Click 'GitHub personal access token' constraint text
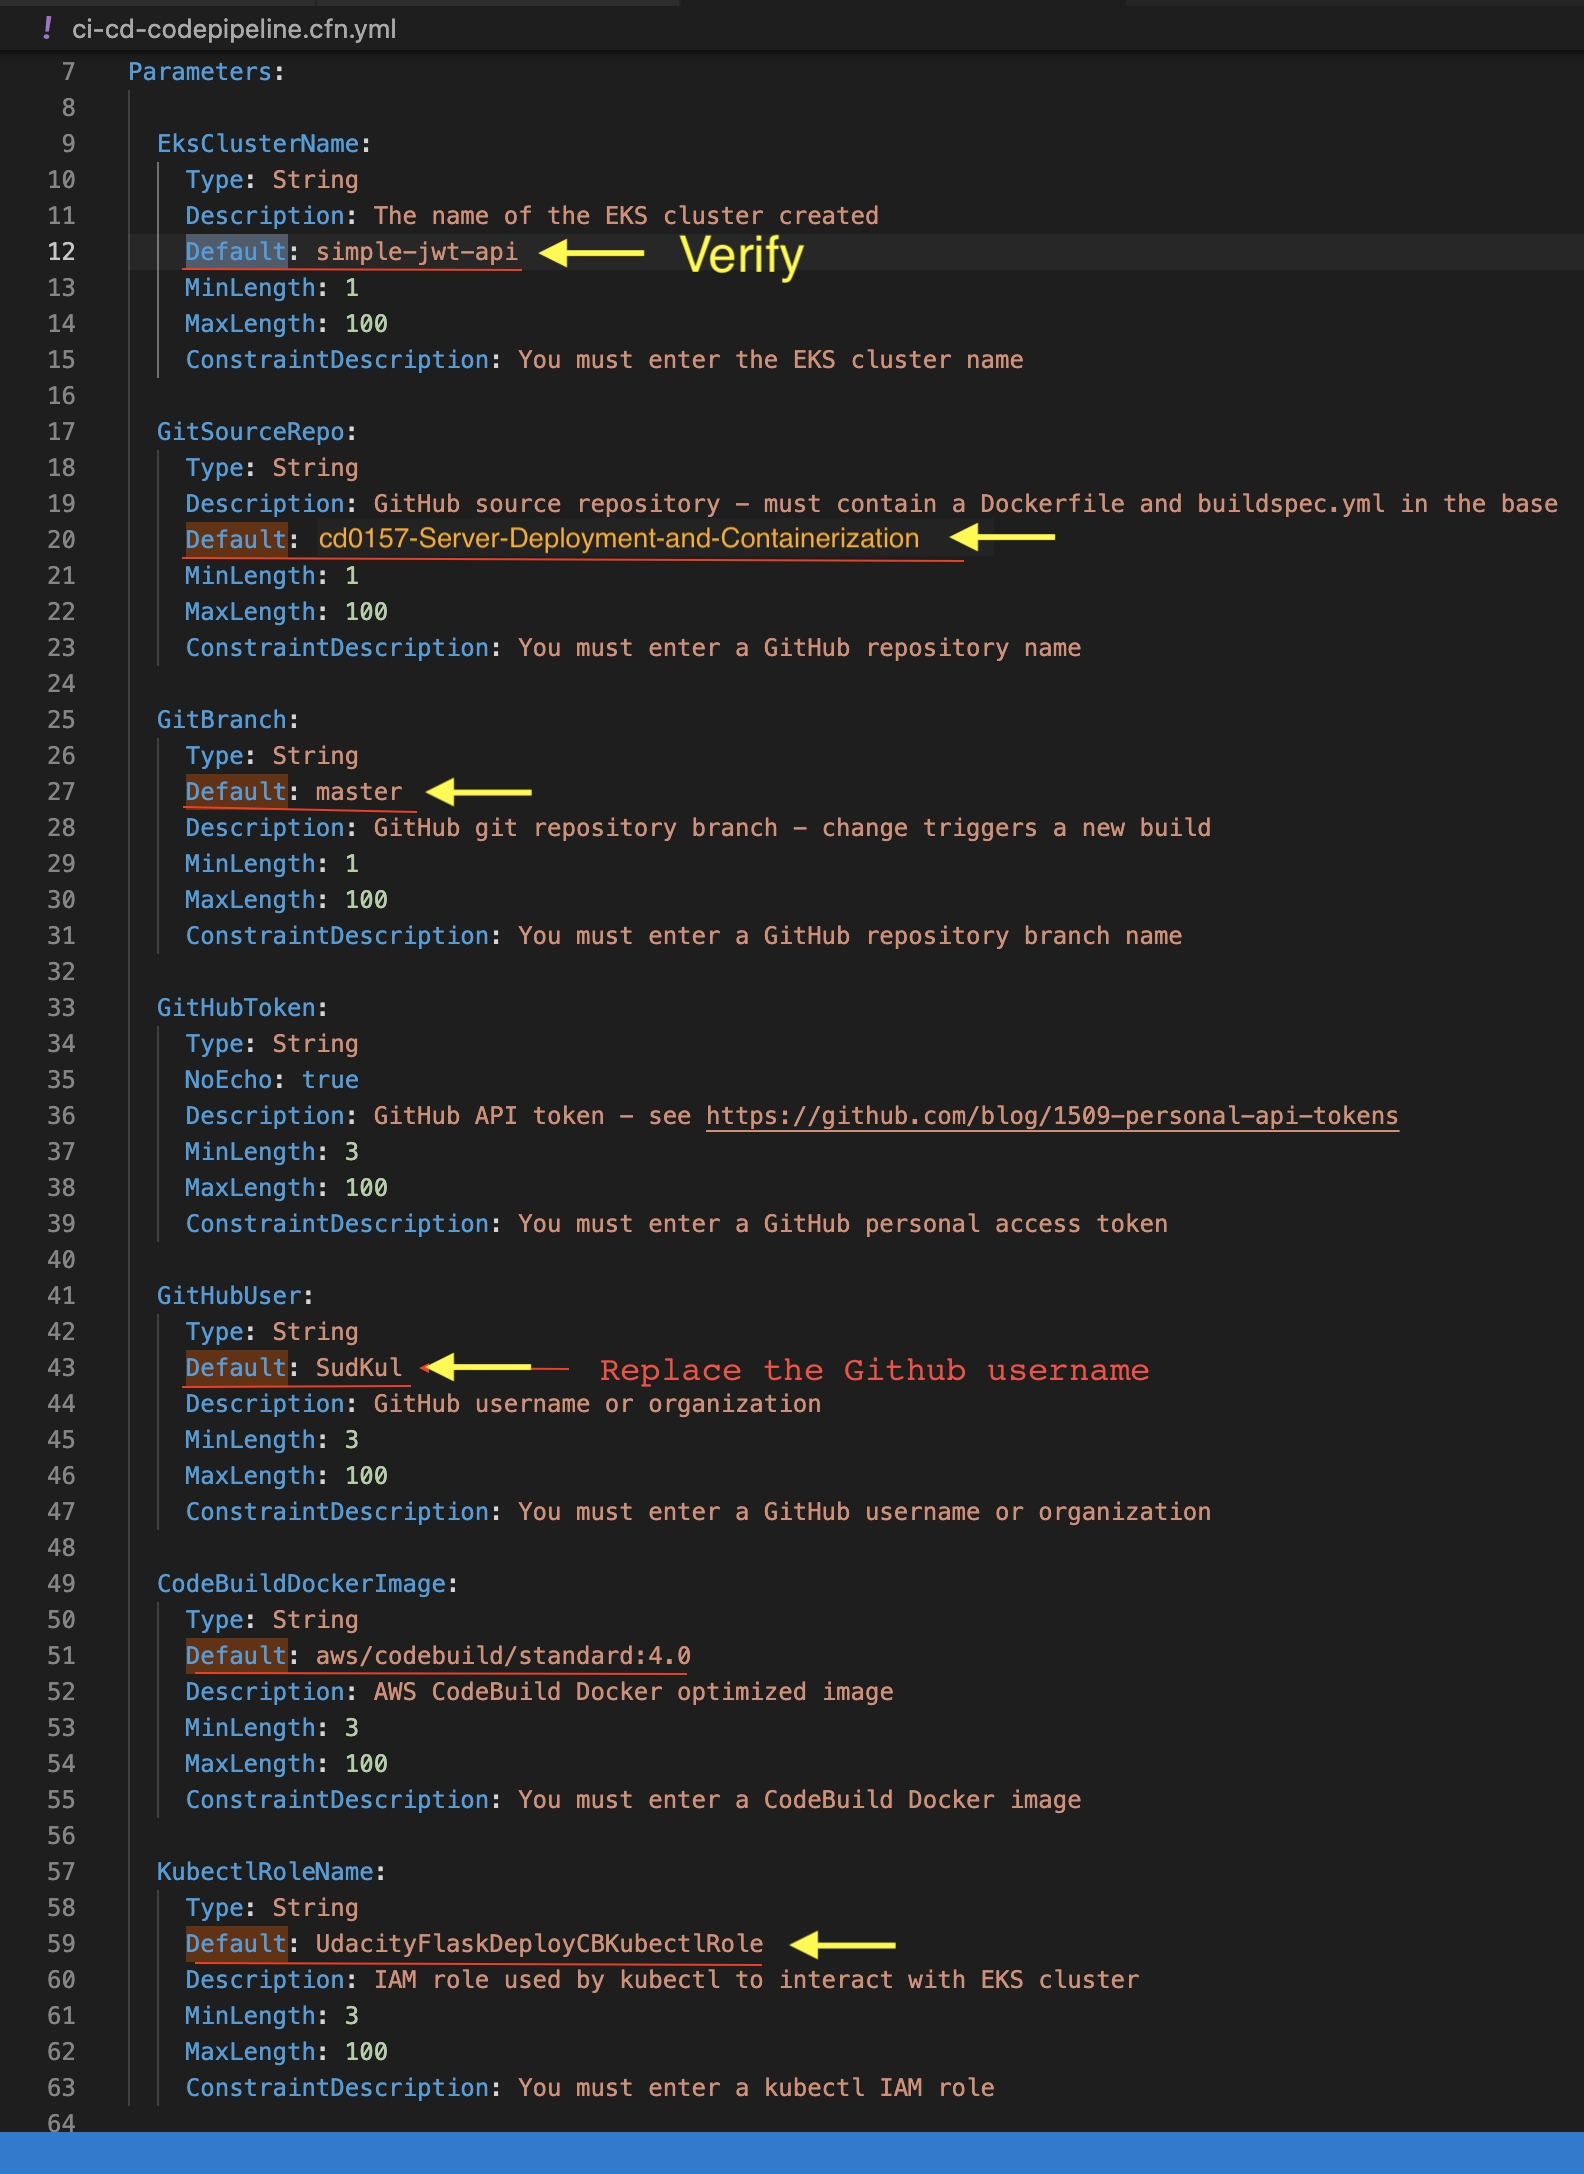This screenshot has height=2174, width=1584. [x=965, y=1224]
